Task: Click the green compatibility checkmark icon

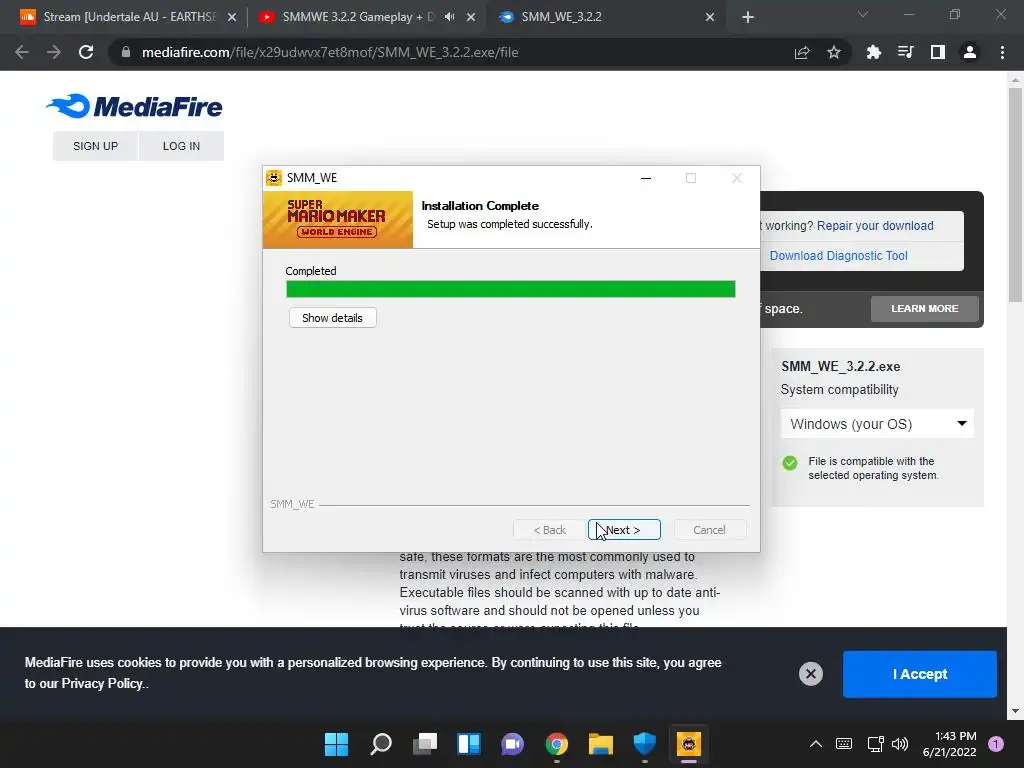Action: point(790,463)
